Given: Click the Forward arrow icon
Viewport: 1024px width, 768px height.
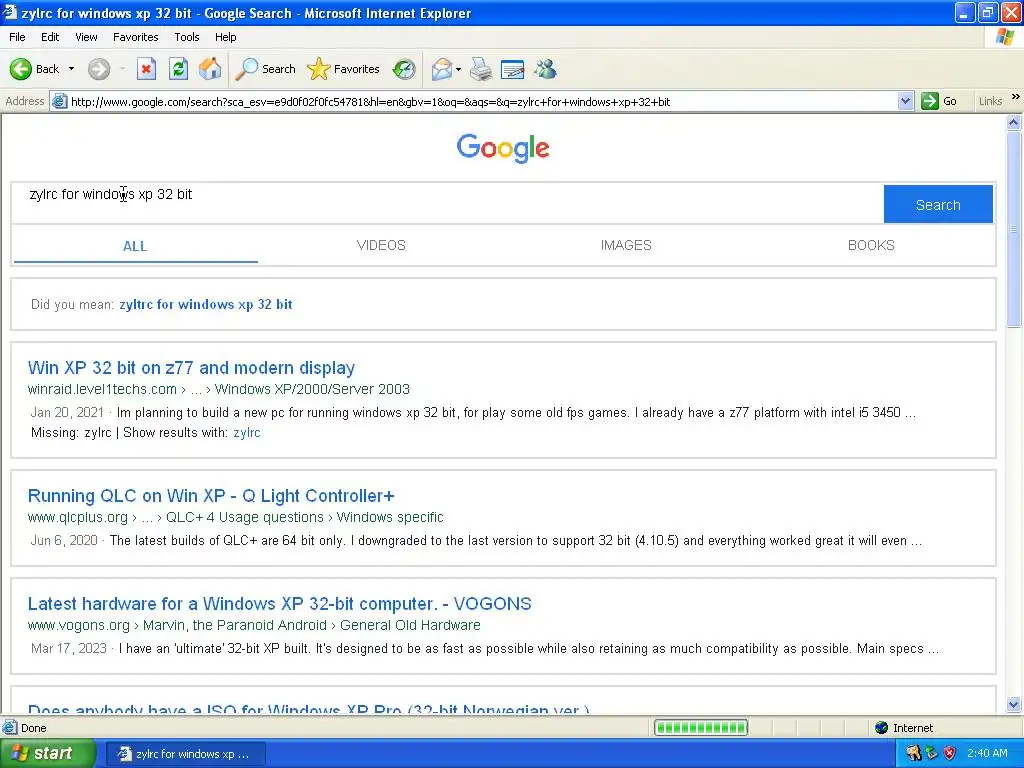Looking at the screenshot, I should click(99, 69).
